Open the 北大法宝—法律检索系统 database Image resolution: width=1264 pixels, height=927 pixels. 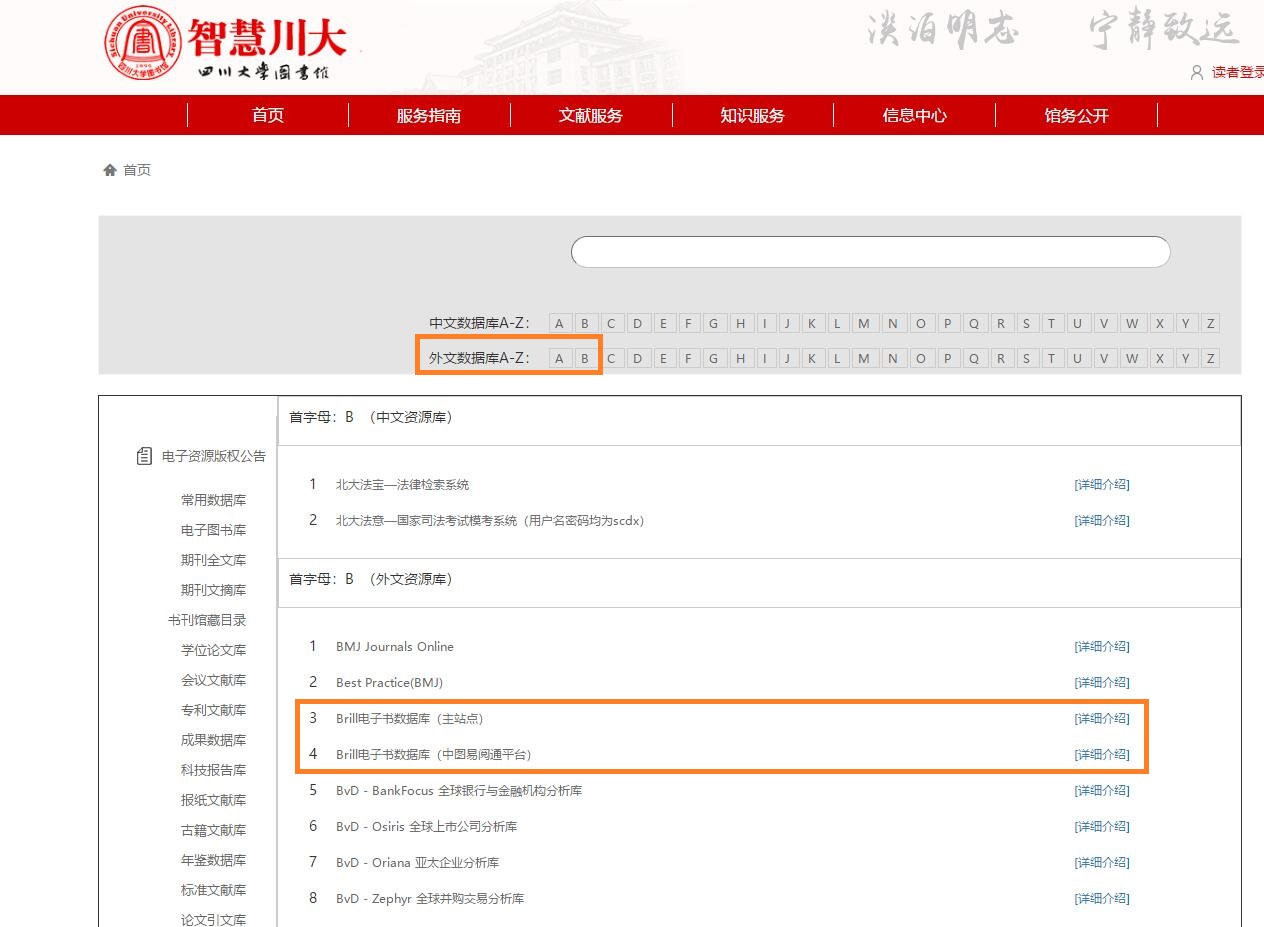pyautogui.click(x=402, y=485)
